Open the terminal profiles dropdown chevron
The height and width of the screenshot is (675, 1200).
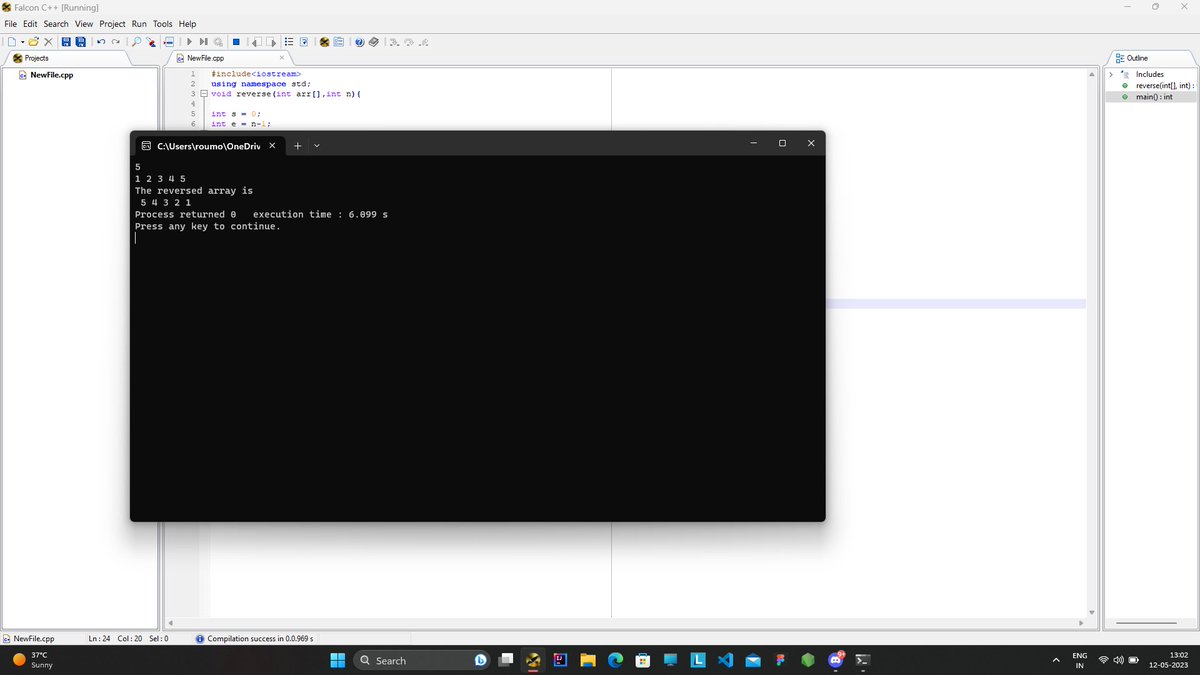point(317,146)
